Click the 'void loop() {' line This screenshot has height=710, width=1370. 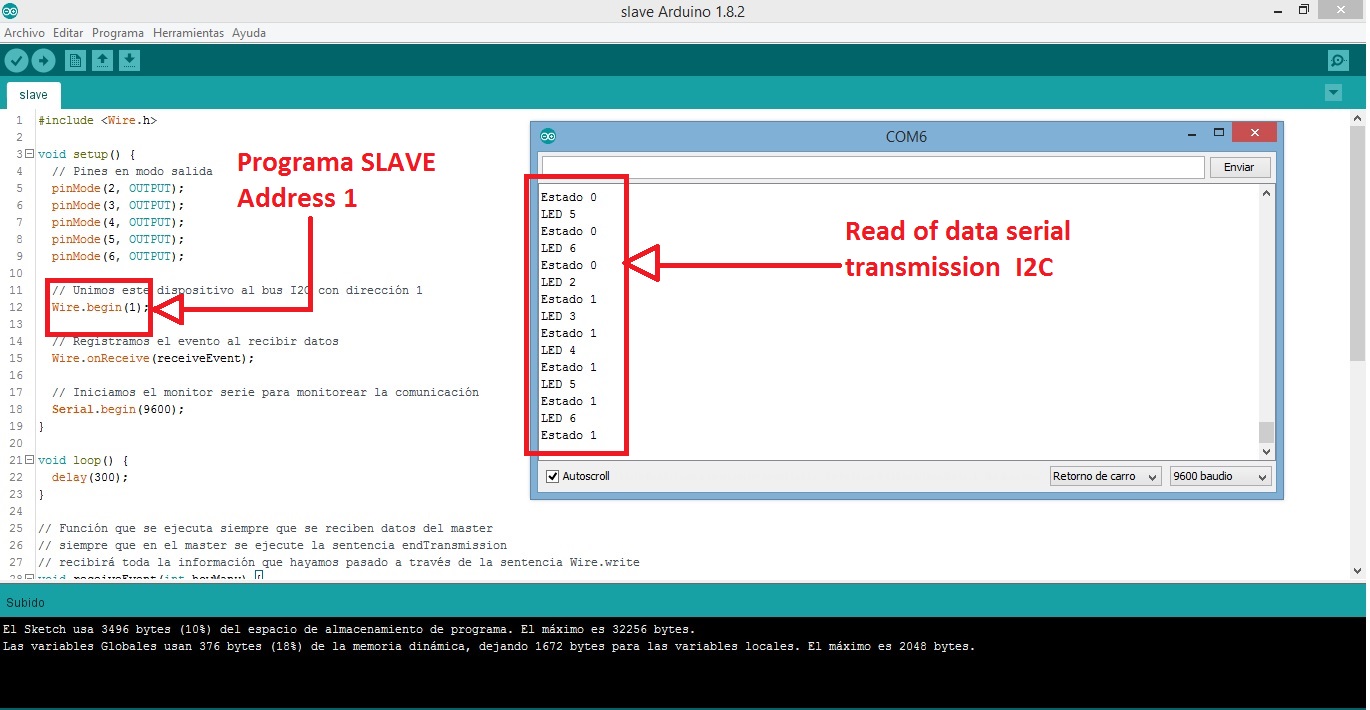83,460
